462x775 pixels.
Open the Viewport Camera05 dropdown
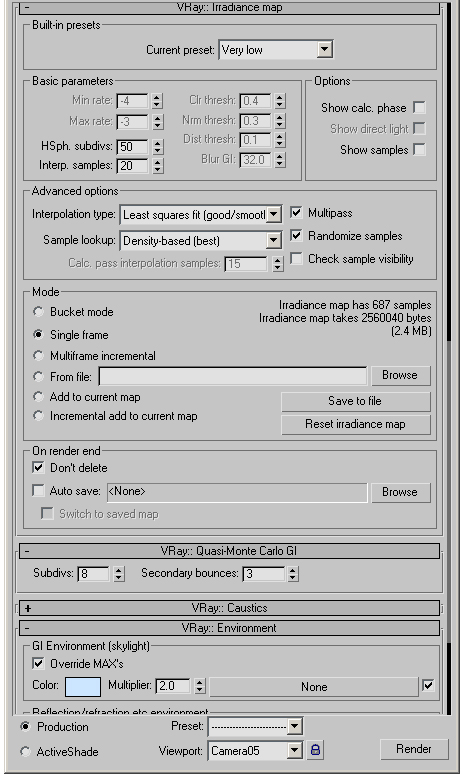pyautogui.click(x=255, y=751)
